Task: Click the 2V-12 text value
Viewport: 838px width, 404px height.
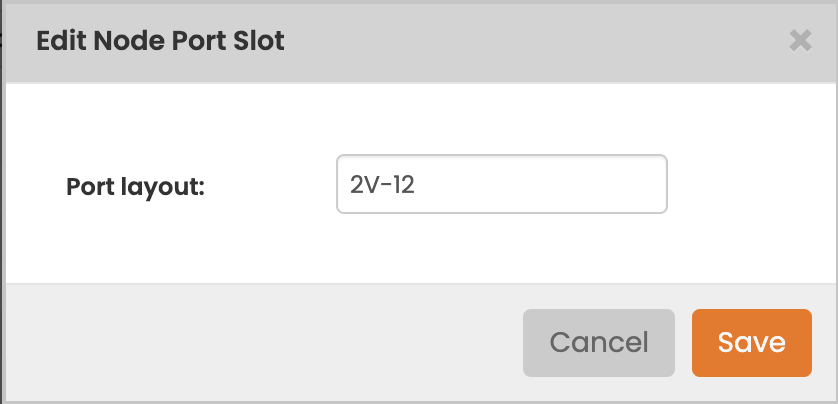Action: pyautogui.click(x=382, y=184)
